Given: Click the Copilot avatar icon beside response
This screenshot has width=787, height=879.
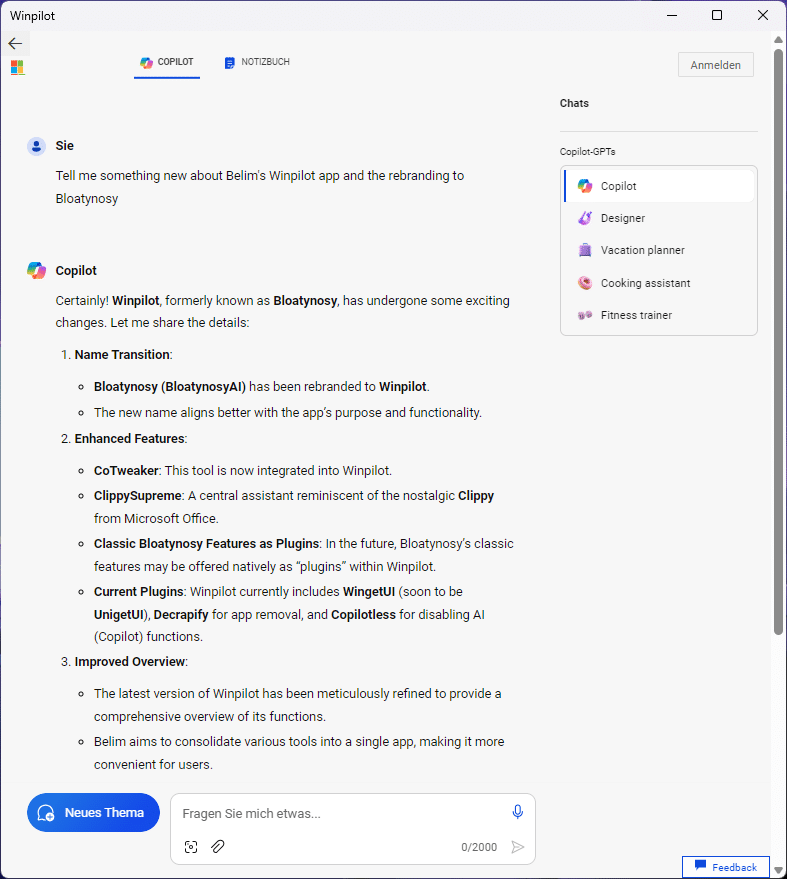Looking at the screenshot, I should coord(37,270).
